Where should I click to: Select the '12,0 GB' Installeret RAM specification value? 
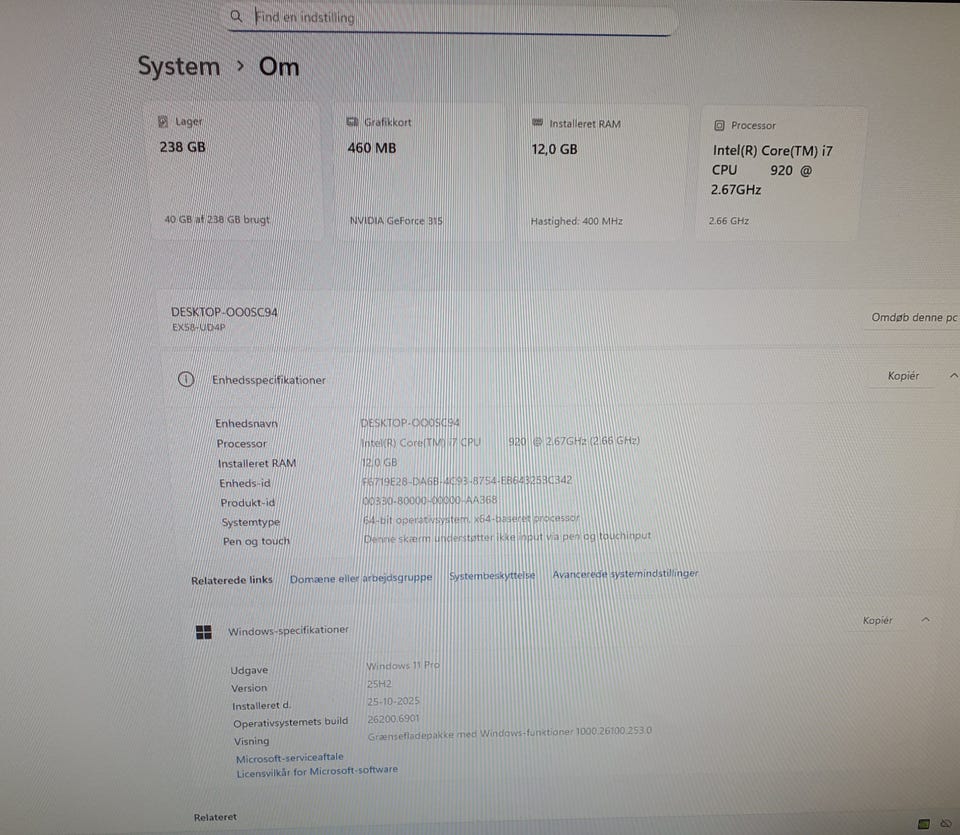click(x=379, y=462)
